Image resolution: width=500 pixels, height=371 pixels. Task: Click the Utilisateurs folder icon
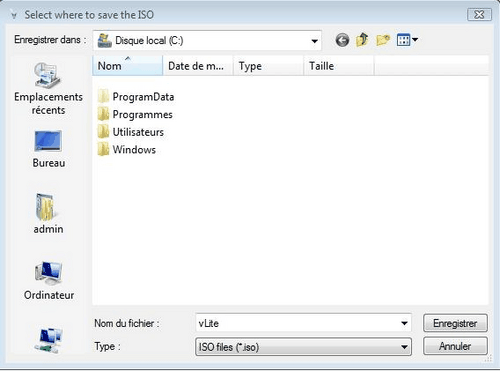coord(103,132)
